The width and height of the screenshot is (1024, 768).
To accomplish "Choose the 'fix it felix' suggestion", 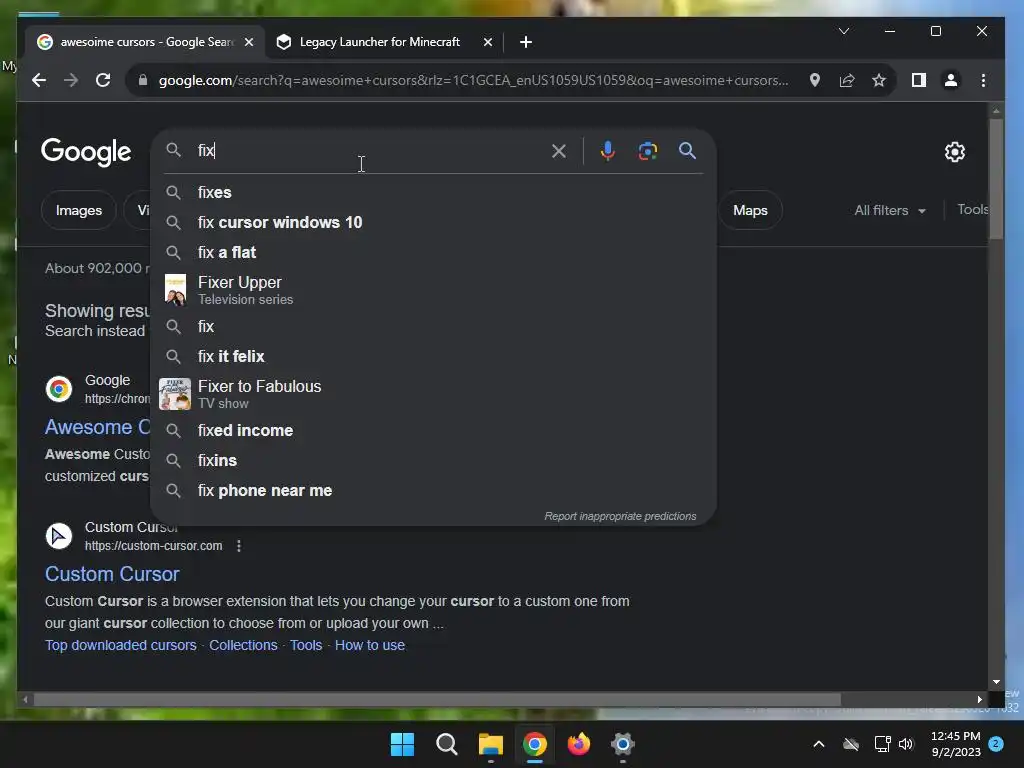I will point(433,356).
